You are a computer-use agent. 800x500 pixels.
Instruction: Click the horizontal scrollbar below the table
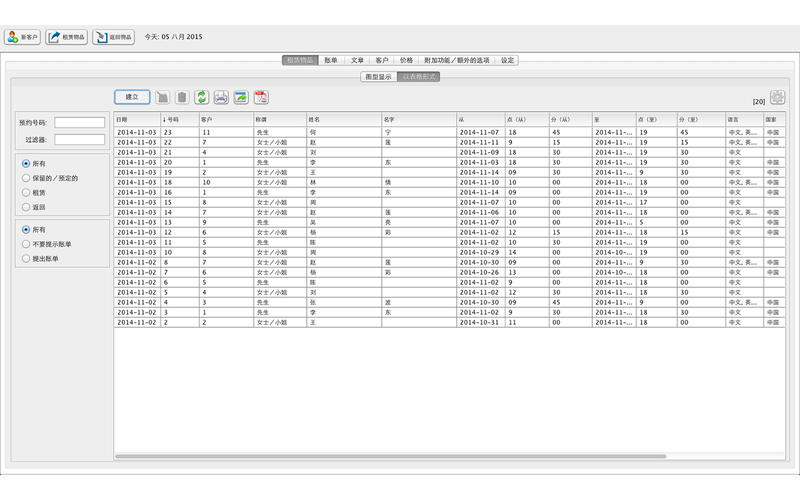(391, 456)
